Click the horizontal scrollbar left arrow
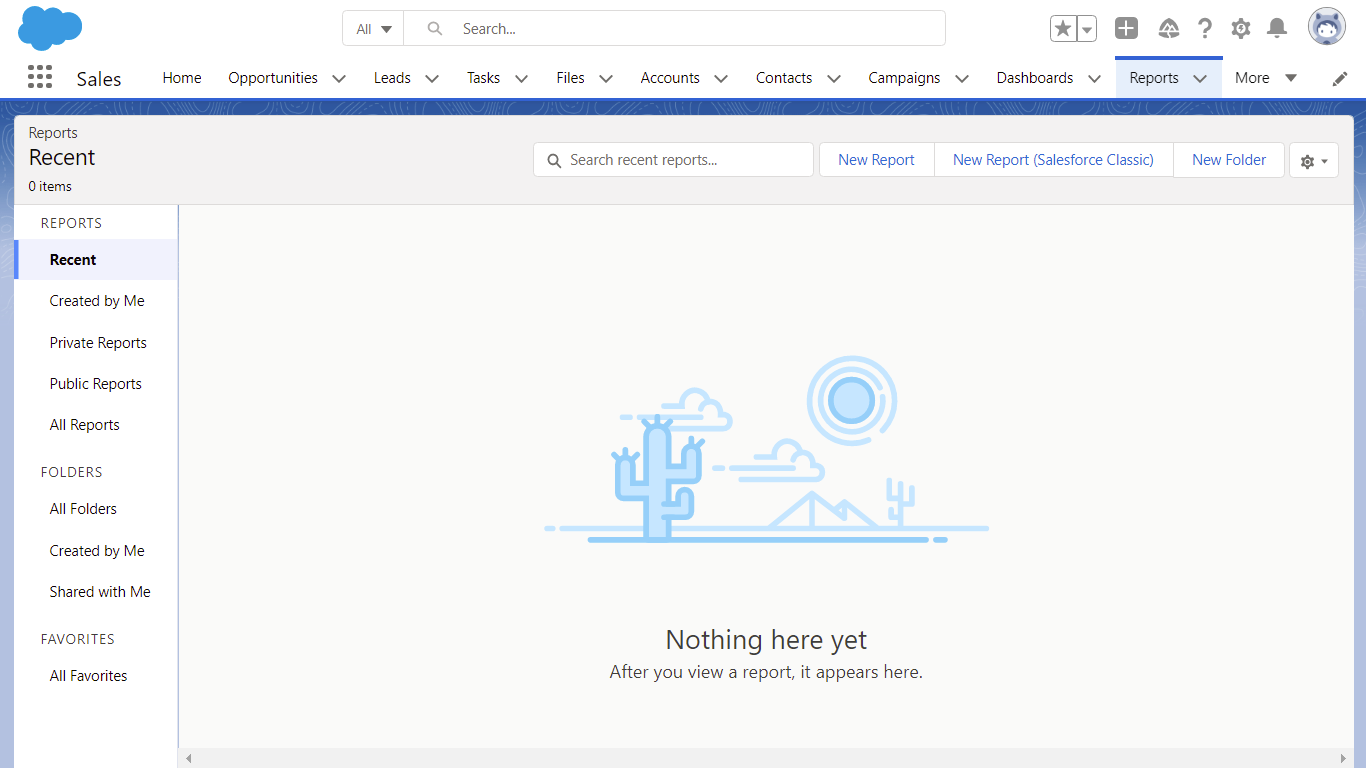The image size is (1366, 768). (x=189, y=759)
